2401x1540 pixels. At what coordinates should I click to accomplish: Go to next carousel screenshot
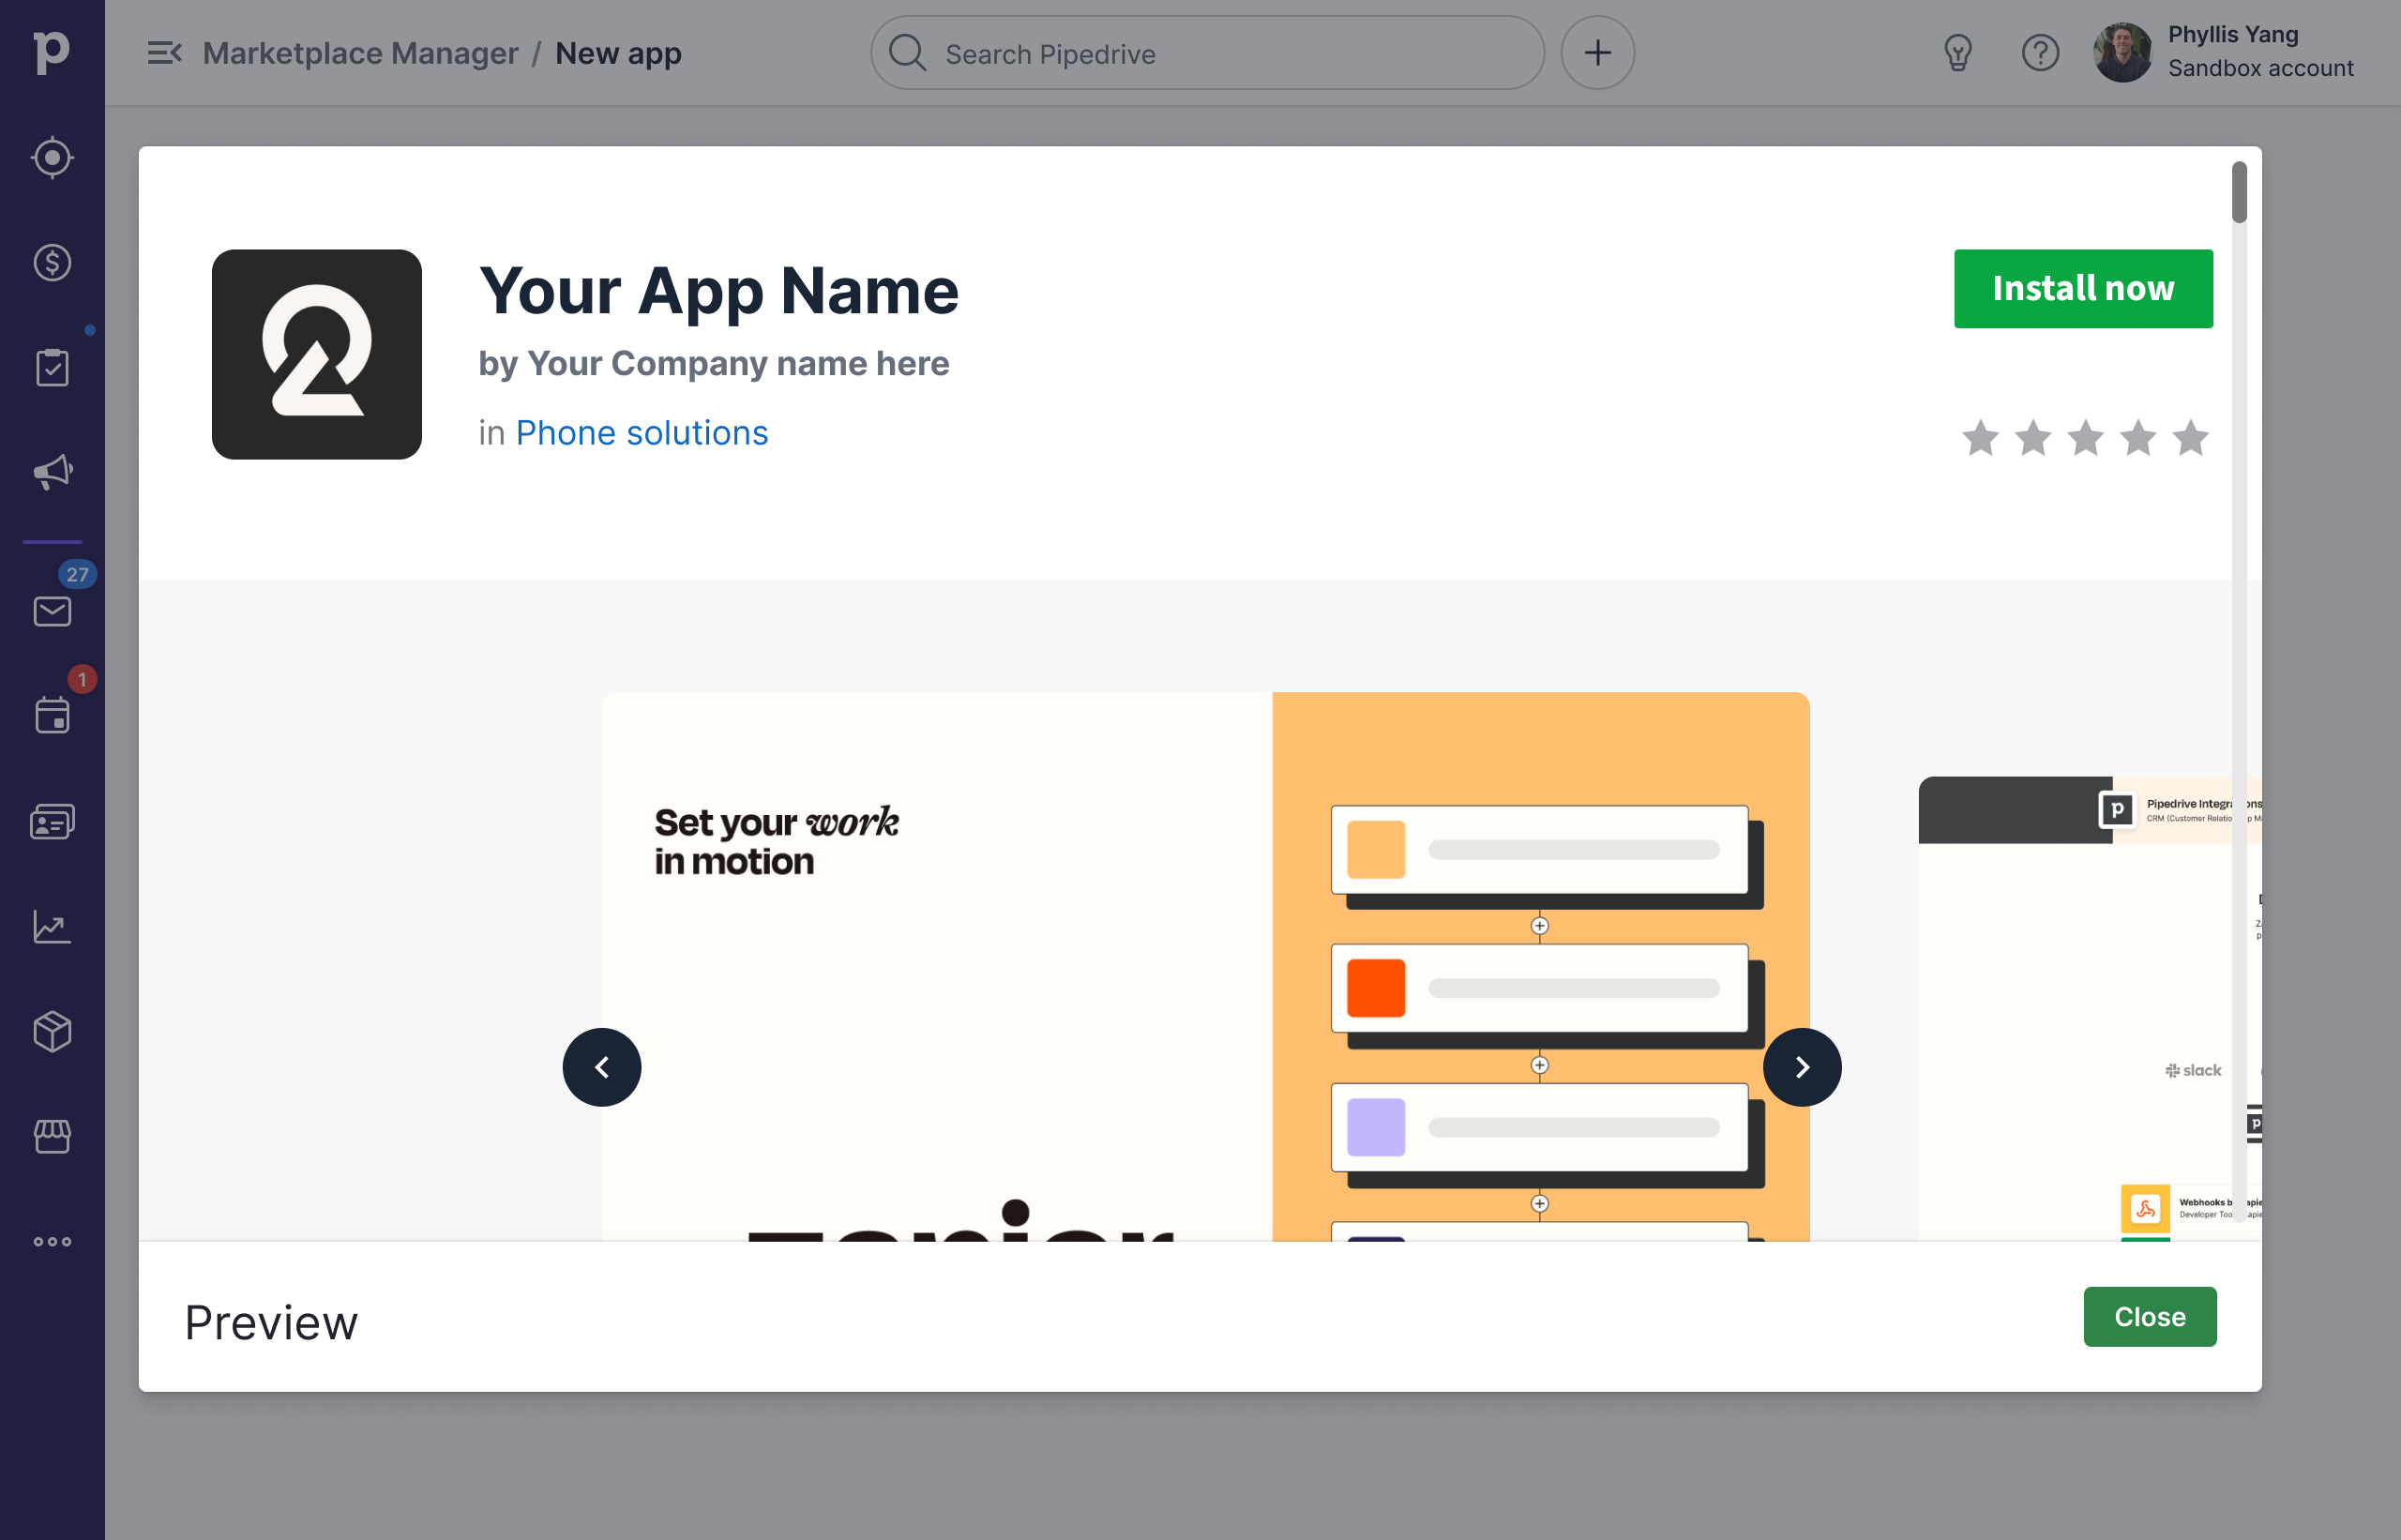(1802, 1067)
